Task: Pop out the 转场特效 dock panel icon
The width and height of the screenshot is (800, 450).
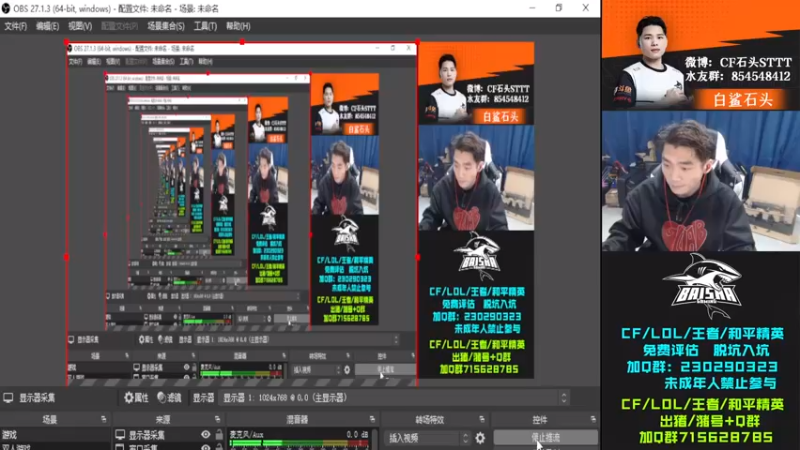Action: tap(482, 419)
